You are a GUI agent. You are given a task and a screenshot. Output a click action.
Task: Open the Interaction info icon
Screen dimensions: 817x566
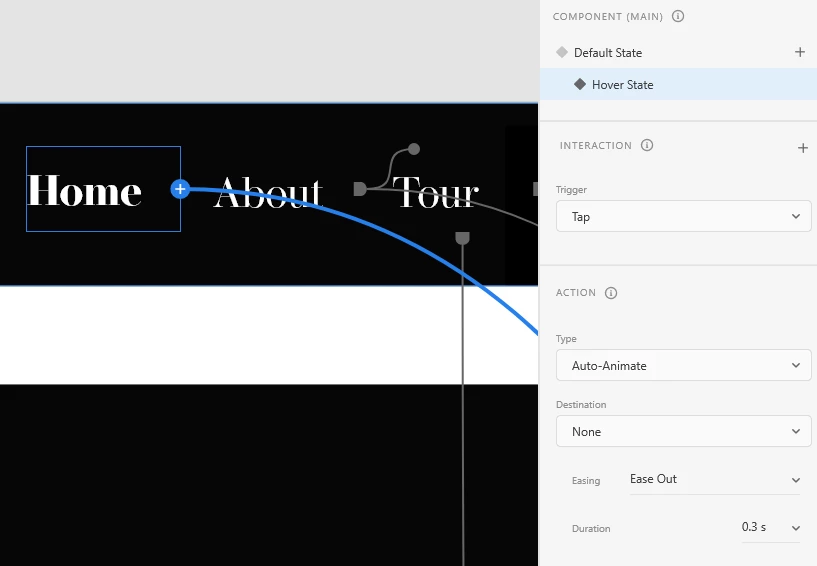click(647, 145)
